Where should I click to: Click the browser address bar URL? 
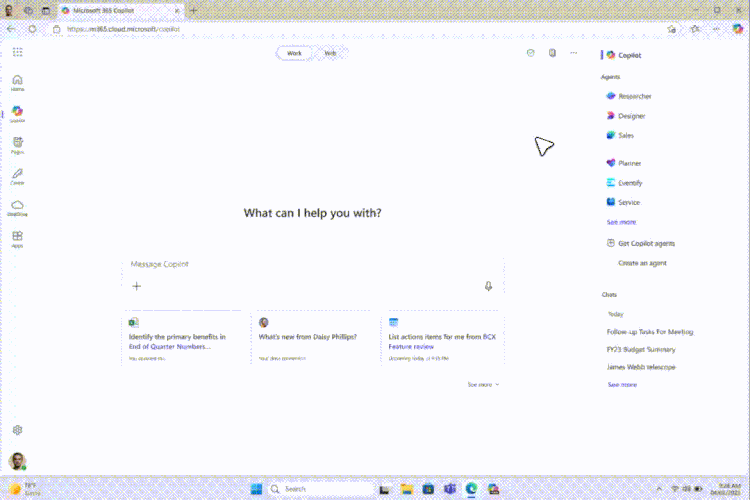[x=123, y=29]
